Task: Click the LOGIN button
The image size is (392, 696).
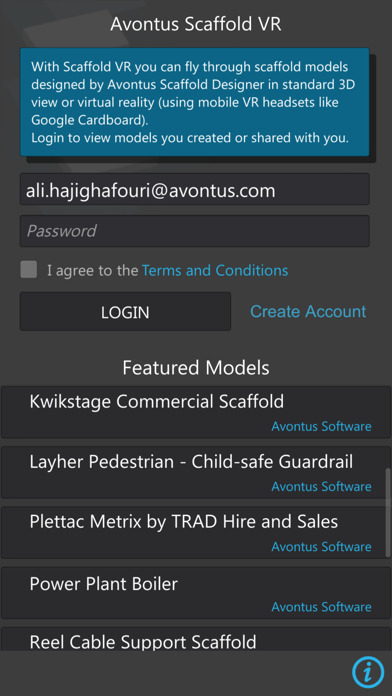Action: point(125,312)
